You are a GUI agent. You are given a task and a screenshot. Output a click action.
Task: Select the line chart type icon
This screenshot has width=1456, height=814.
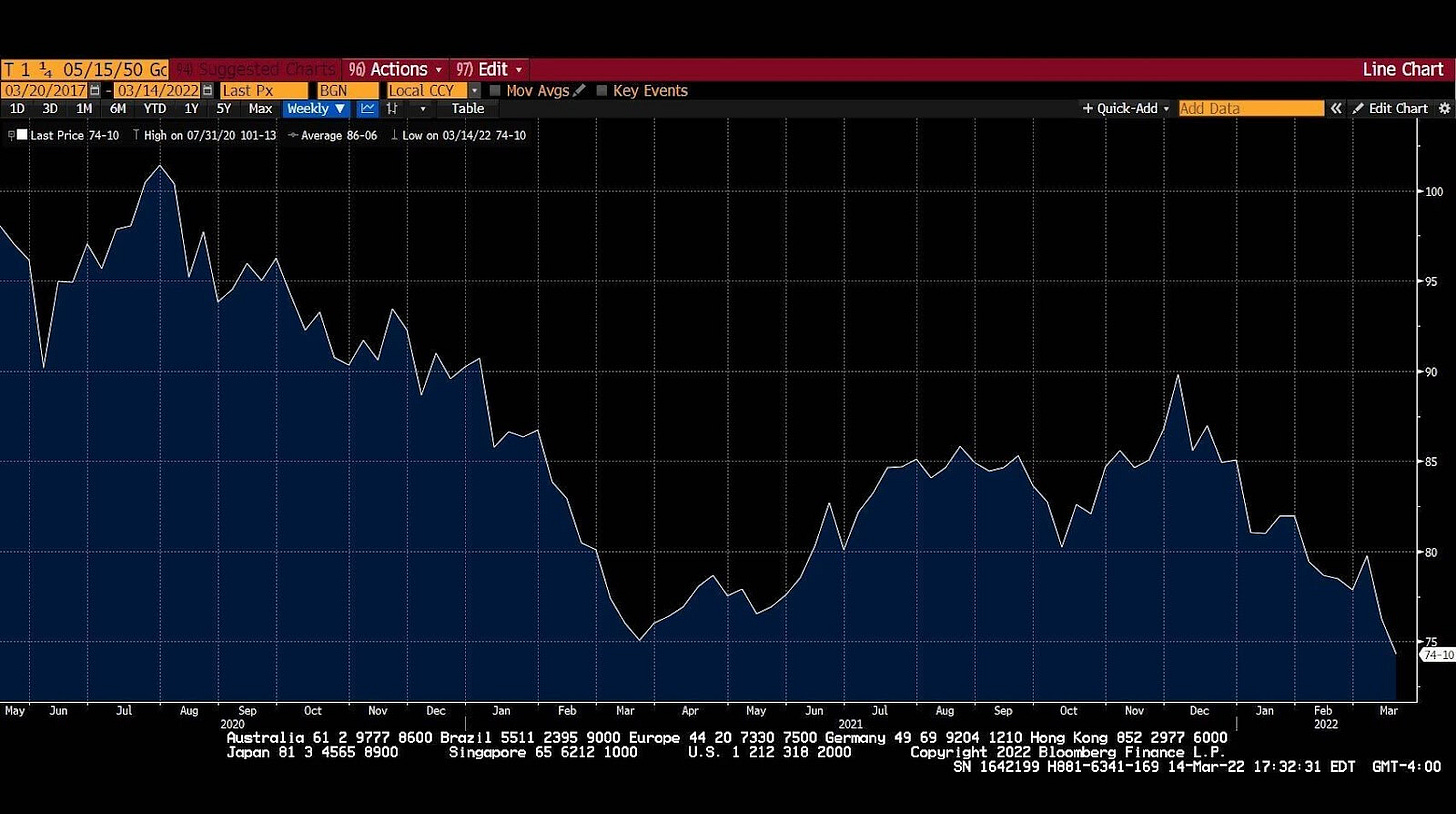368,108
